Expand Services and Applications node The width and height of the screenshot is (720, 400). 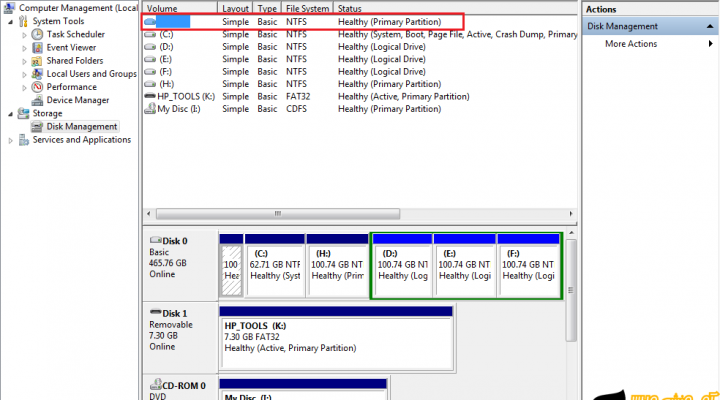(x=10, y=141)
